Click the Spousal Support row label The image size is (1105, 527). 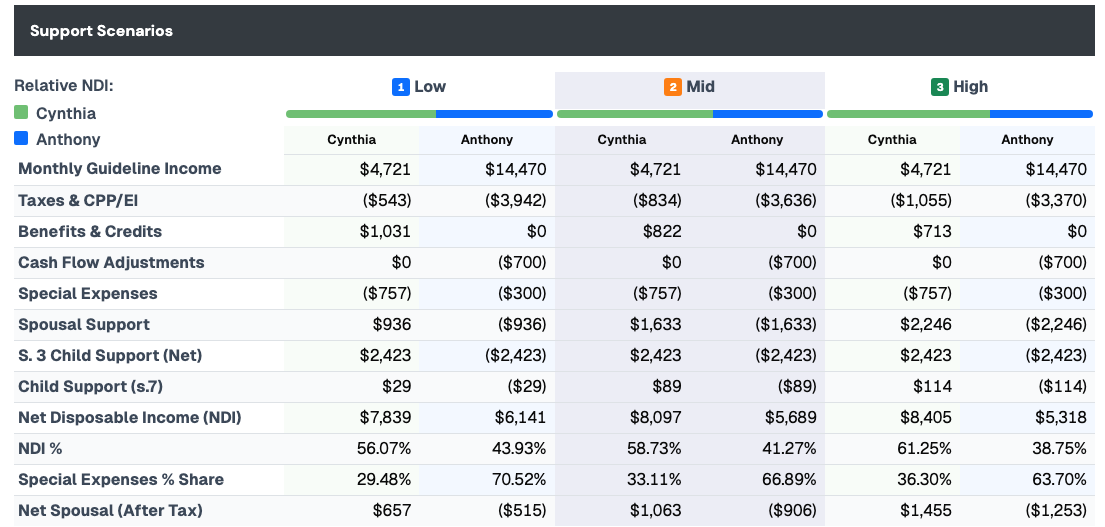[84, 325]
